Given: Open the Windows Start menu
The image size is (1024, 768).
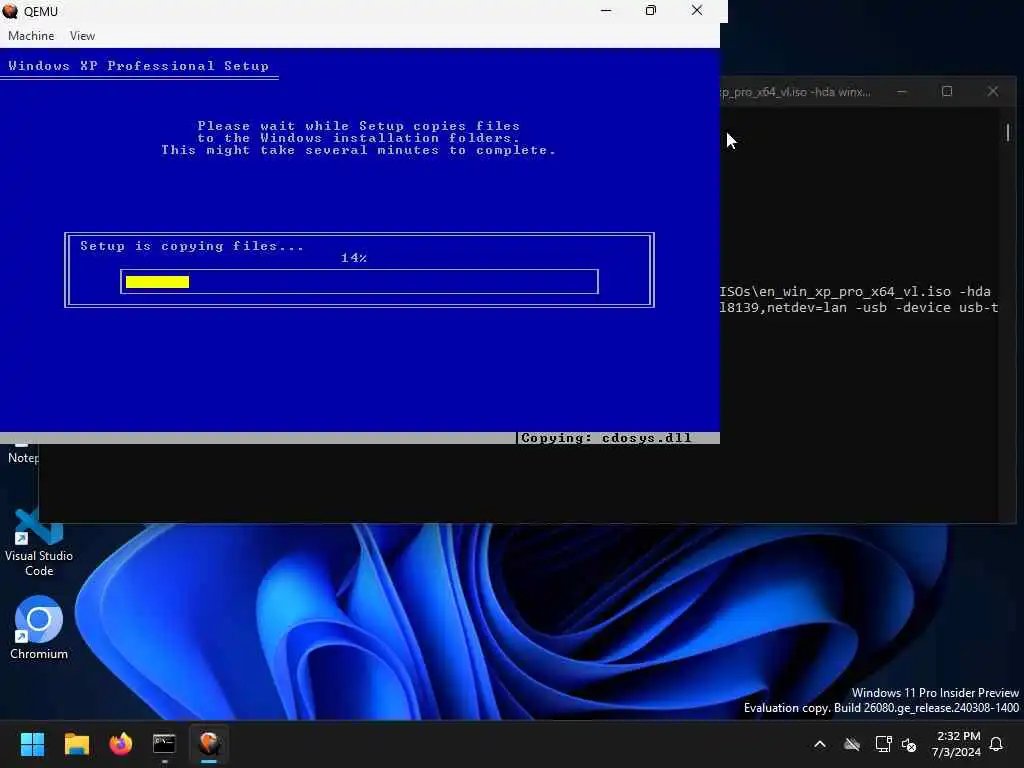Looking at the screenshot, I should click(x=32, y=744).
